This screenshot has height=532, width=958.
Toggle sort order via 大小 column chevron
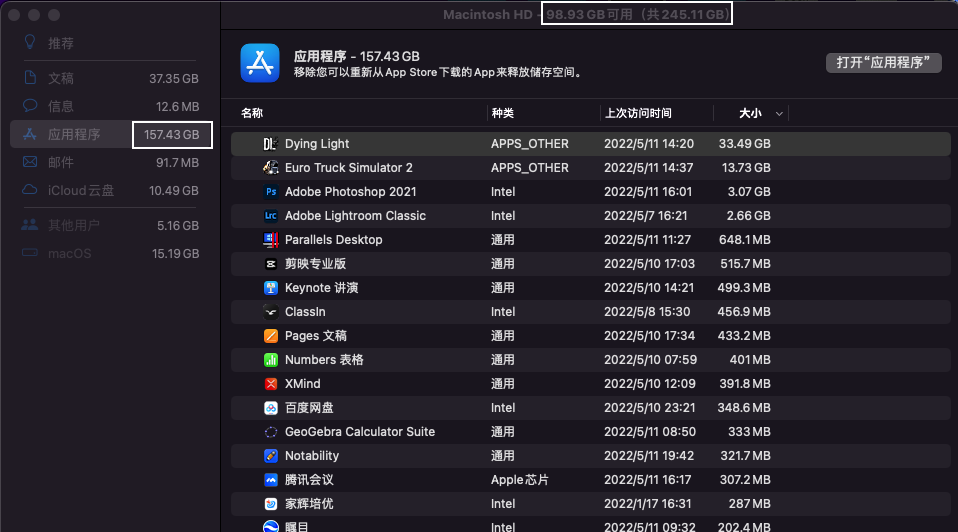coord(779,114)
